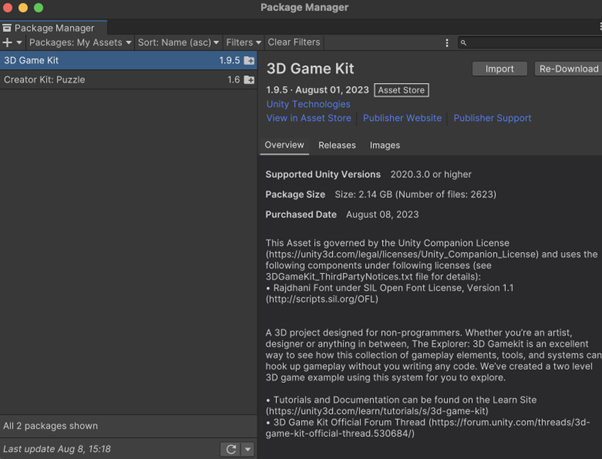Open the Publisher Website link
Screen dimensions: 602x459
[x=402, y=118]
